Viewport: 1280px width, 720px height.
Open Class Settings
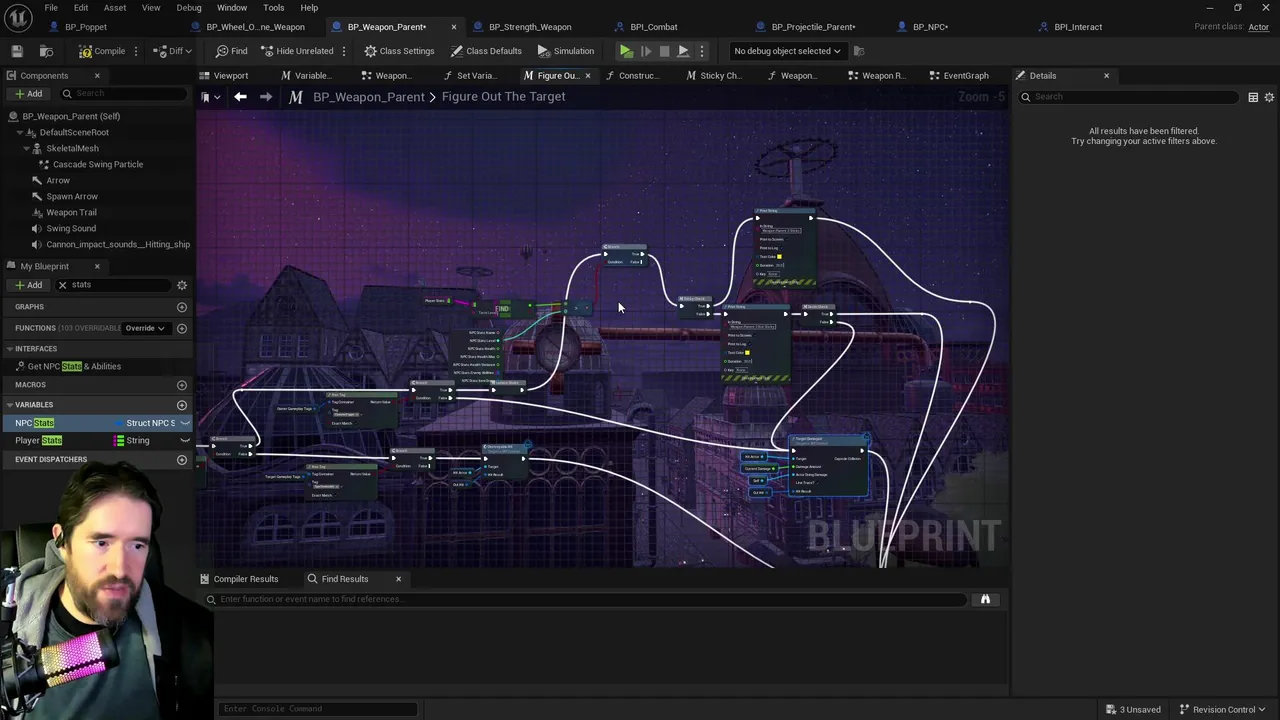pos(399,51)
